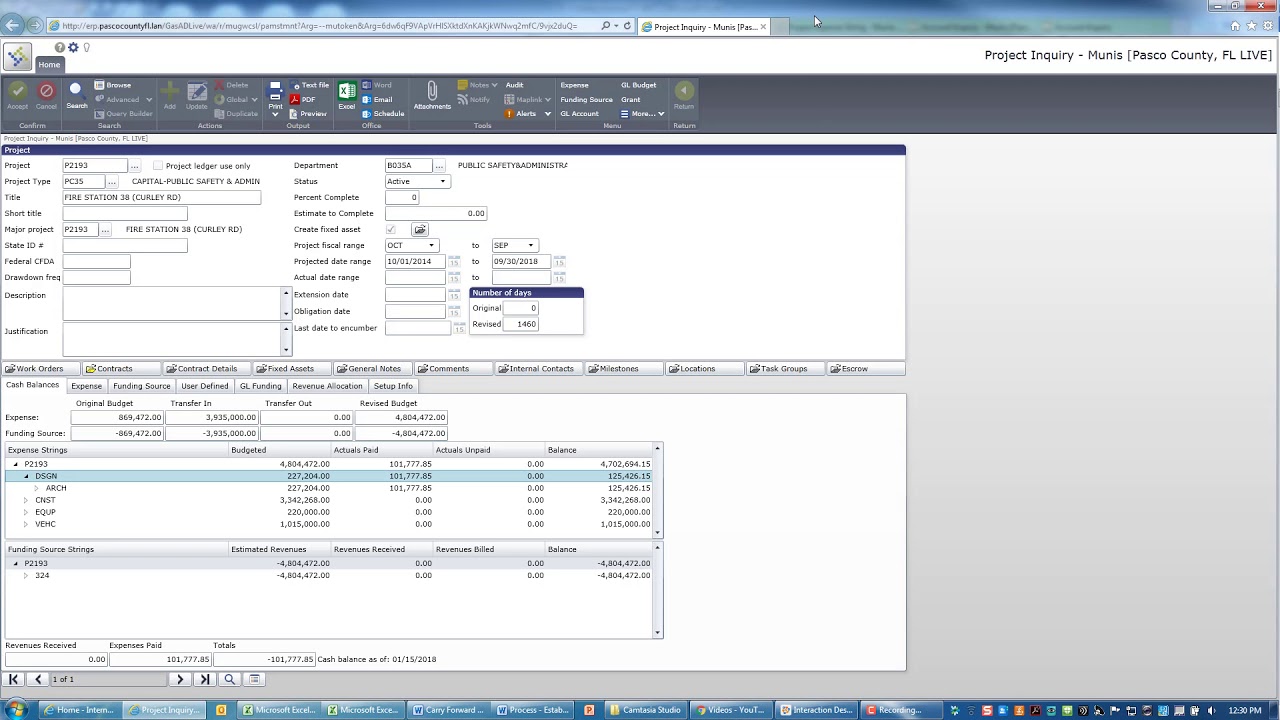The height and width of the screenshot is (720, 1280).
Task: Click the grid view icon in bottom navigation
Action: [x=255, y=679]
